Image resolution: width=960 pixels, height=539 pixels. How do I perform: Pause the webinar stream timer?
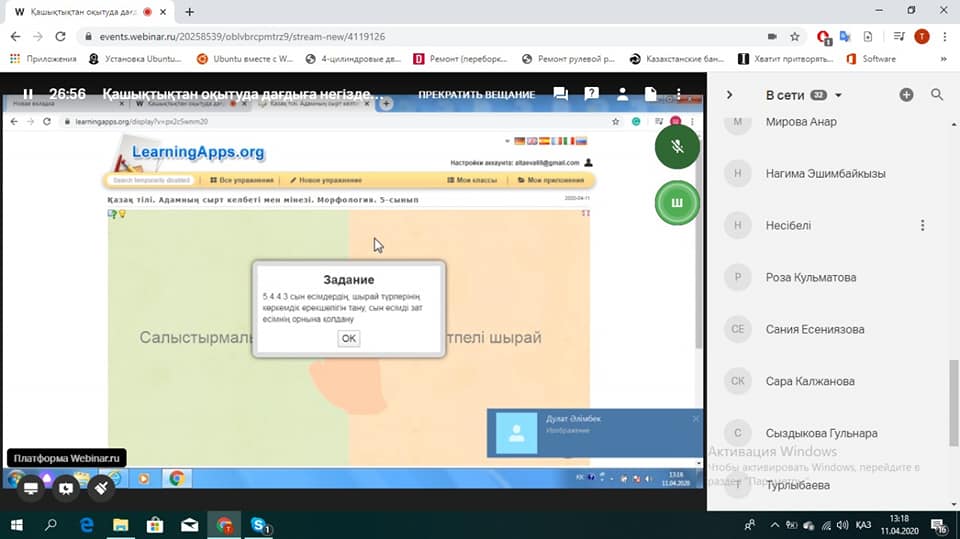tap(28, 94)
